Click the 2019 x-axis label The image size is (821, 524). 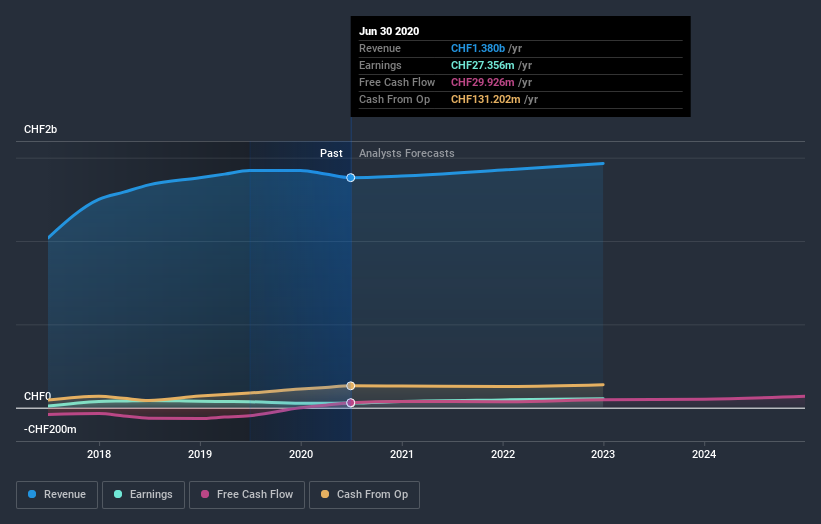(200, 454)
